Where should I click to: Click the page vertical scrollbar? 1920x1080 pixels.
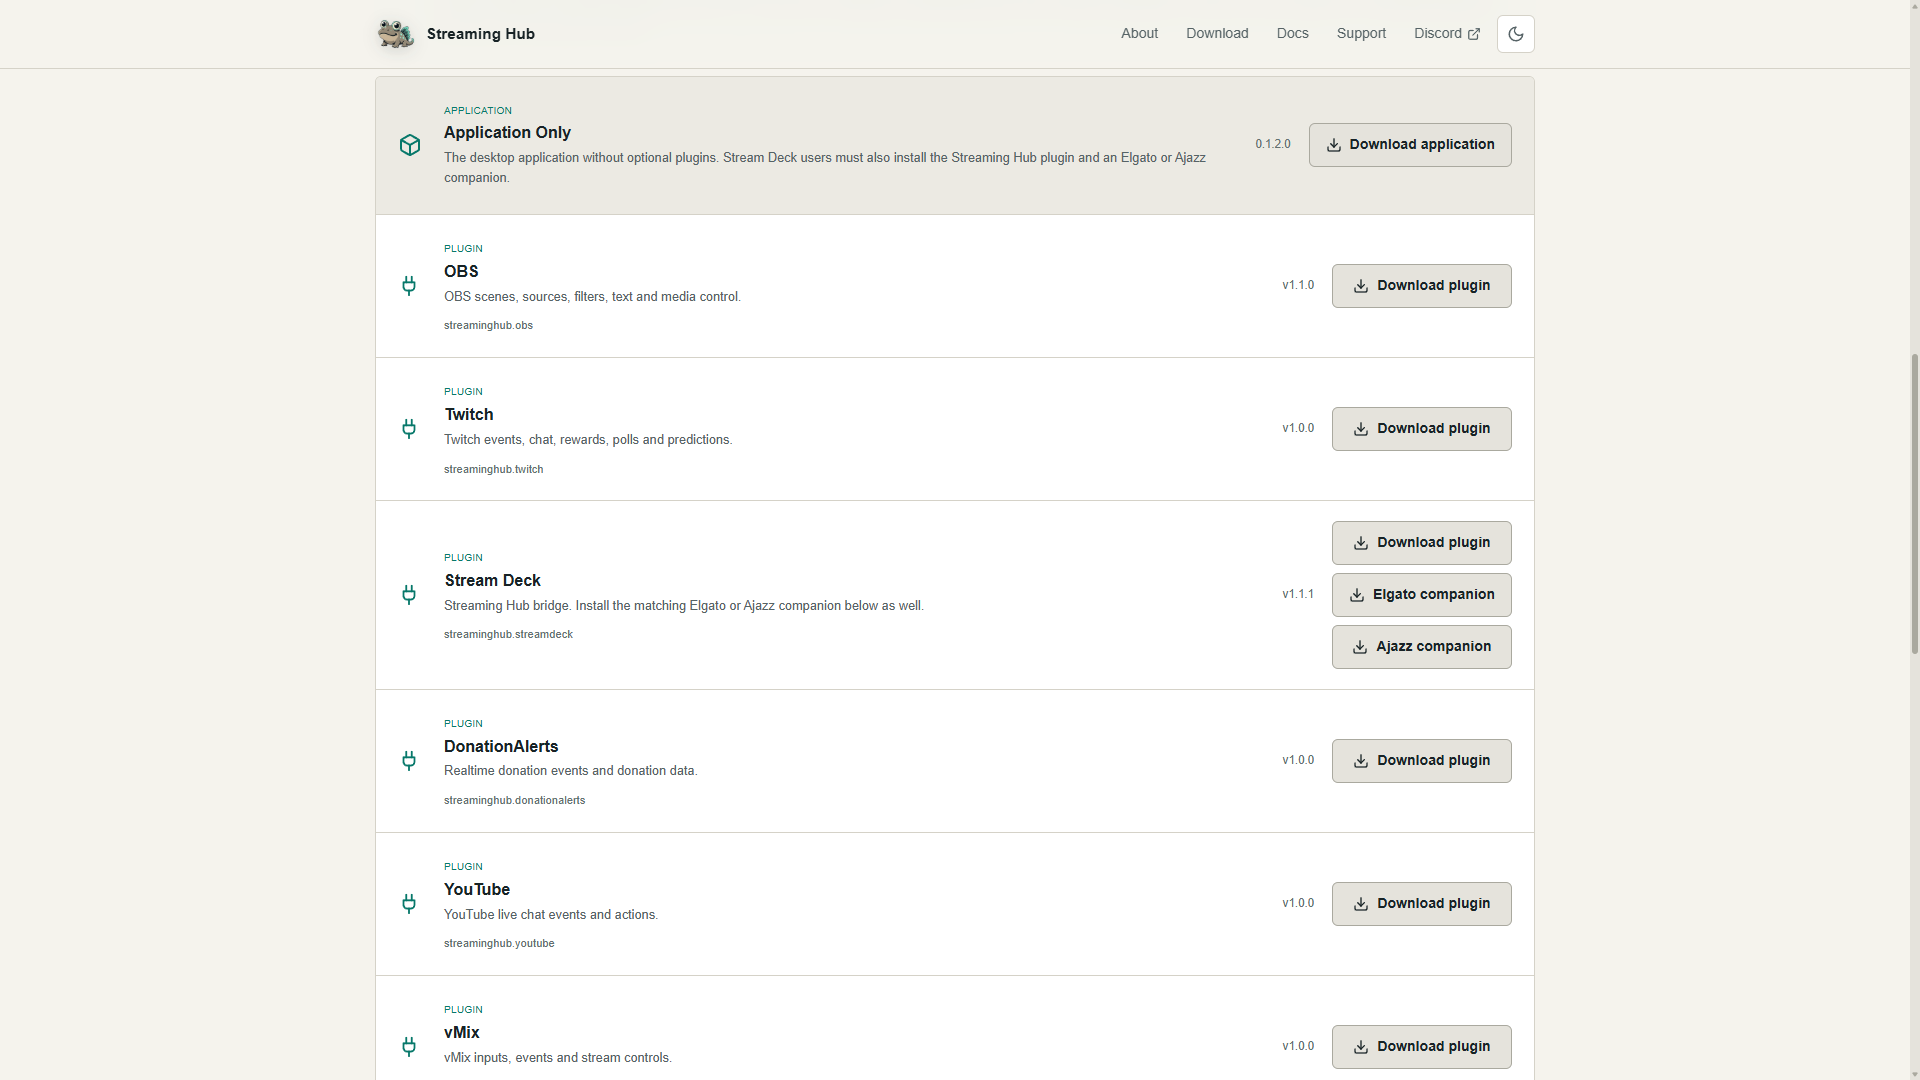point(1914,503)
